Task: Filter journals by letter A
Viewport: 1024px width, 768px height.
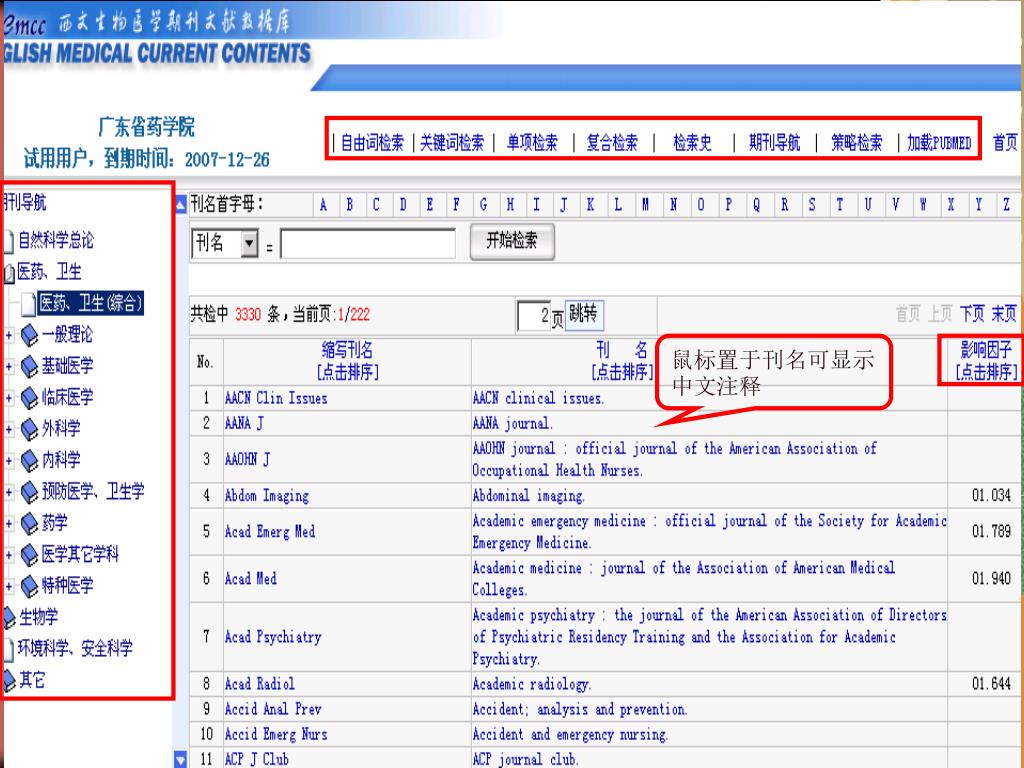Action: tap(323, 205)
